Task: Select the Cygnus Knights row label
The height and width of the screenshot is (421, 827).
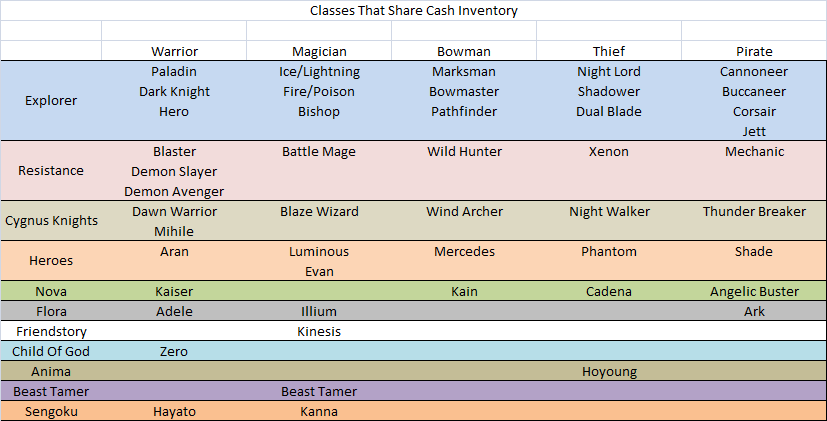Action: (51, 221)
